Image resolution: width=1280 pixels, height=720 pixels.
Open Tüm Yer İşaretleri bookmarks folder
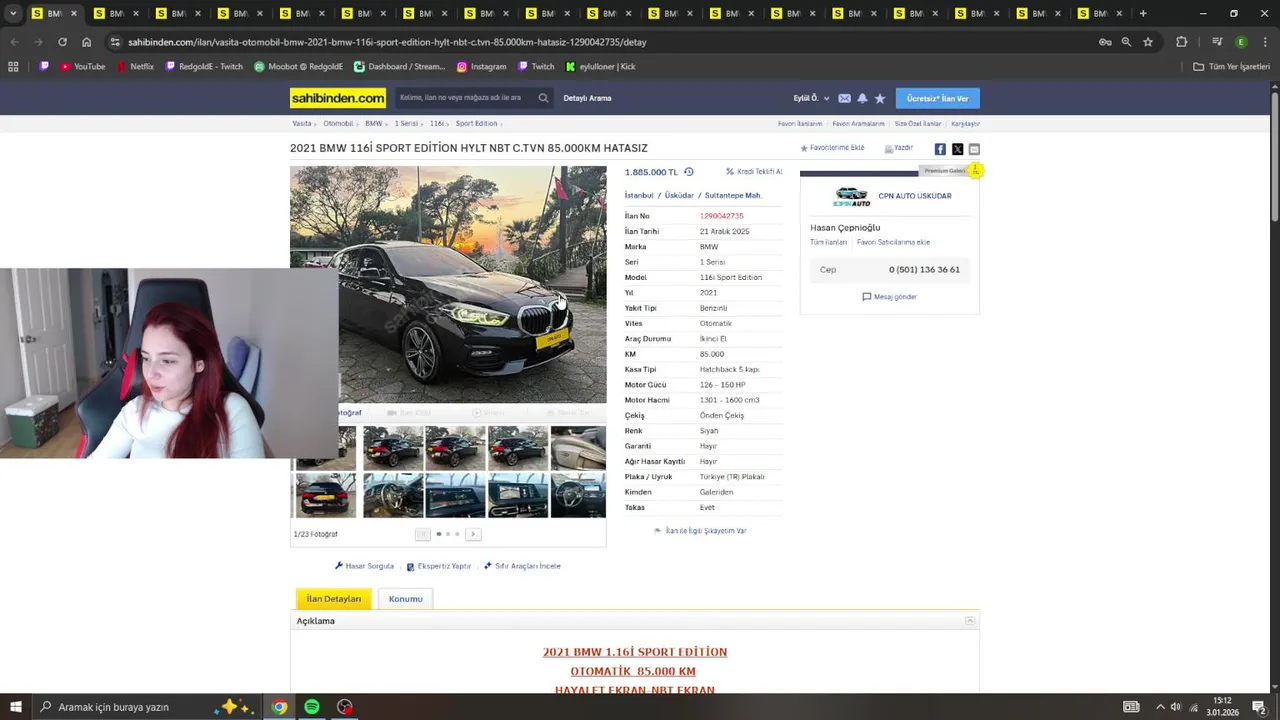[1231, 66]
